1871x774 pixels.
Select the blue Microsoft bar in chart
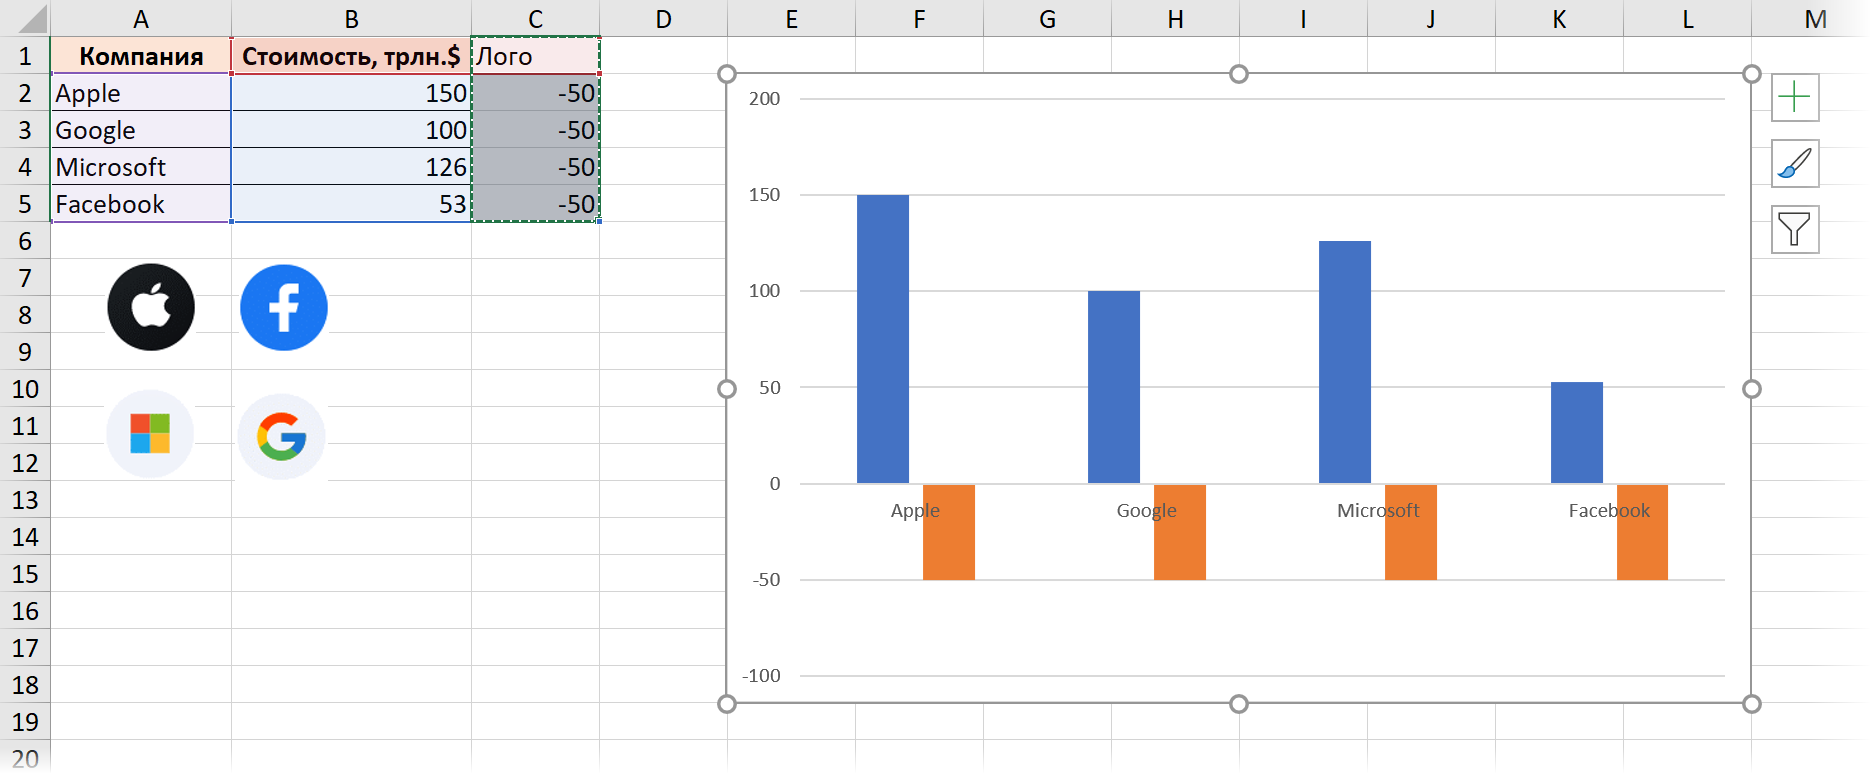pyautogui.click(x=1345, y=362)
